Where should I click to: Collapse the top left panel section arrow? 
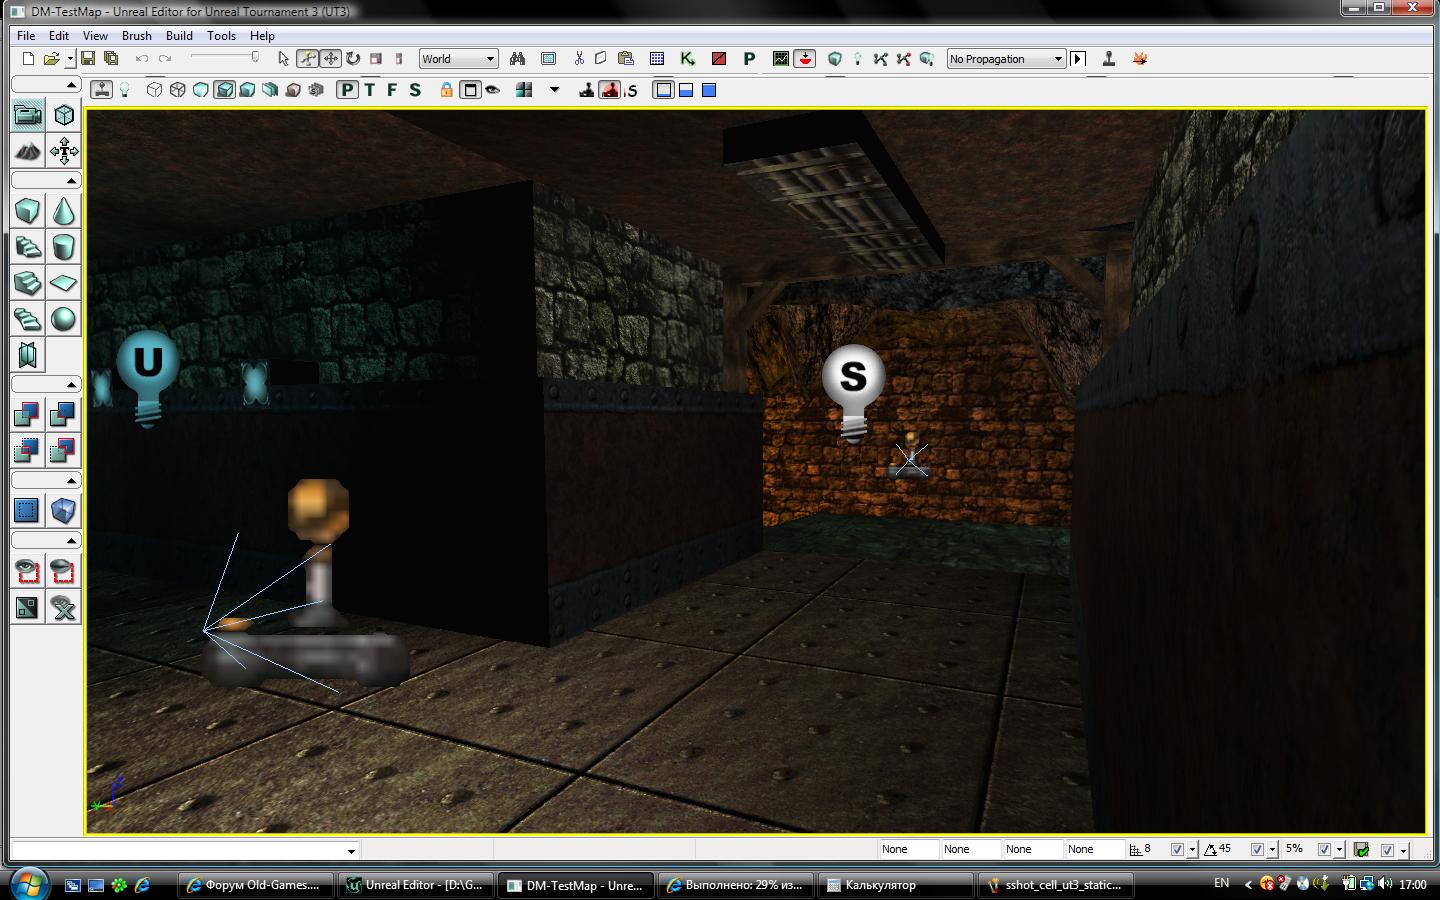click(x=71, y=85)
